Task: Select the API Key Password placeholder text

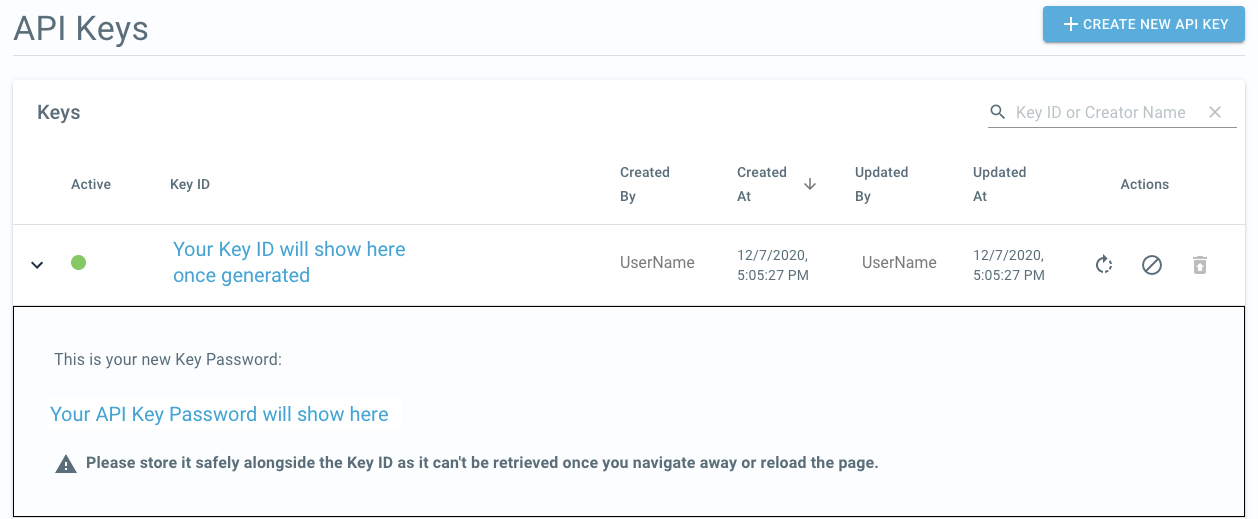Action: [219, 414]
